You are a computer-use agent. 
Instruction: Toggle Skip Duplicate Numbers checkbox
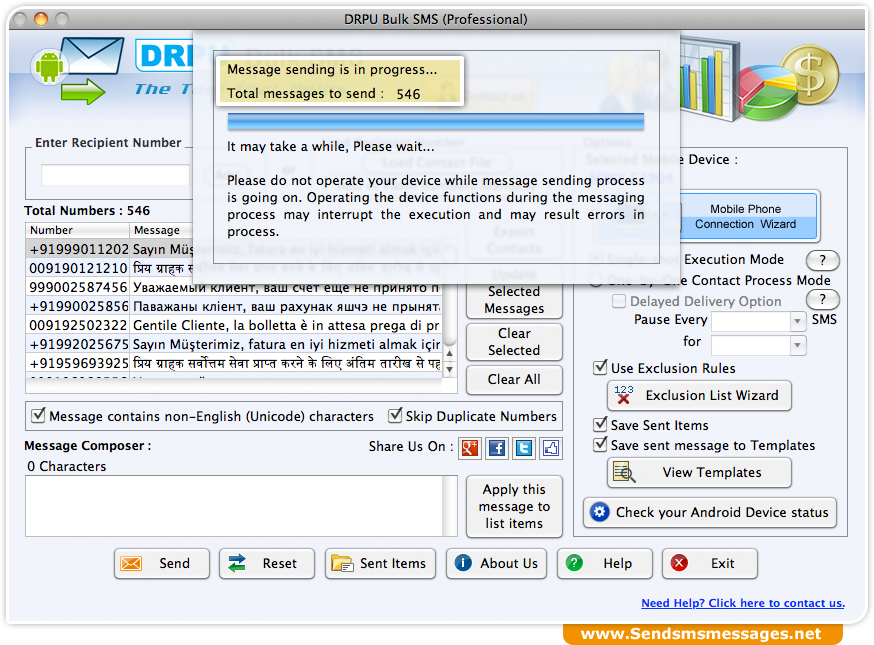(395, 415)
